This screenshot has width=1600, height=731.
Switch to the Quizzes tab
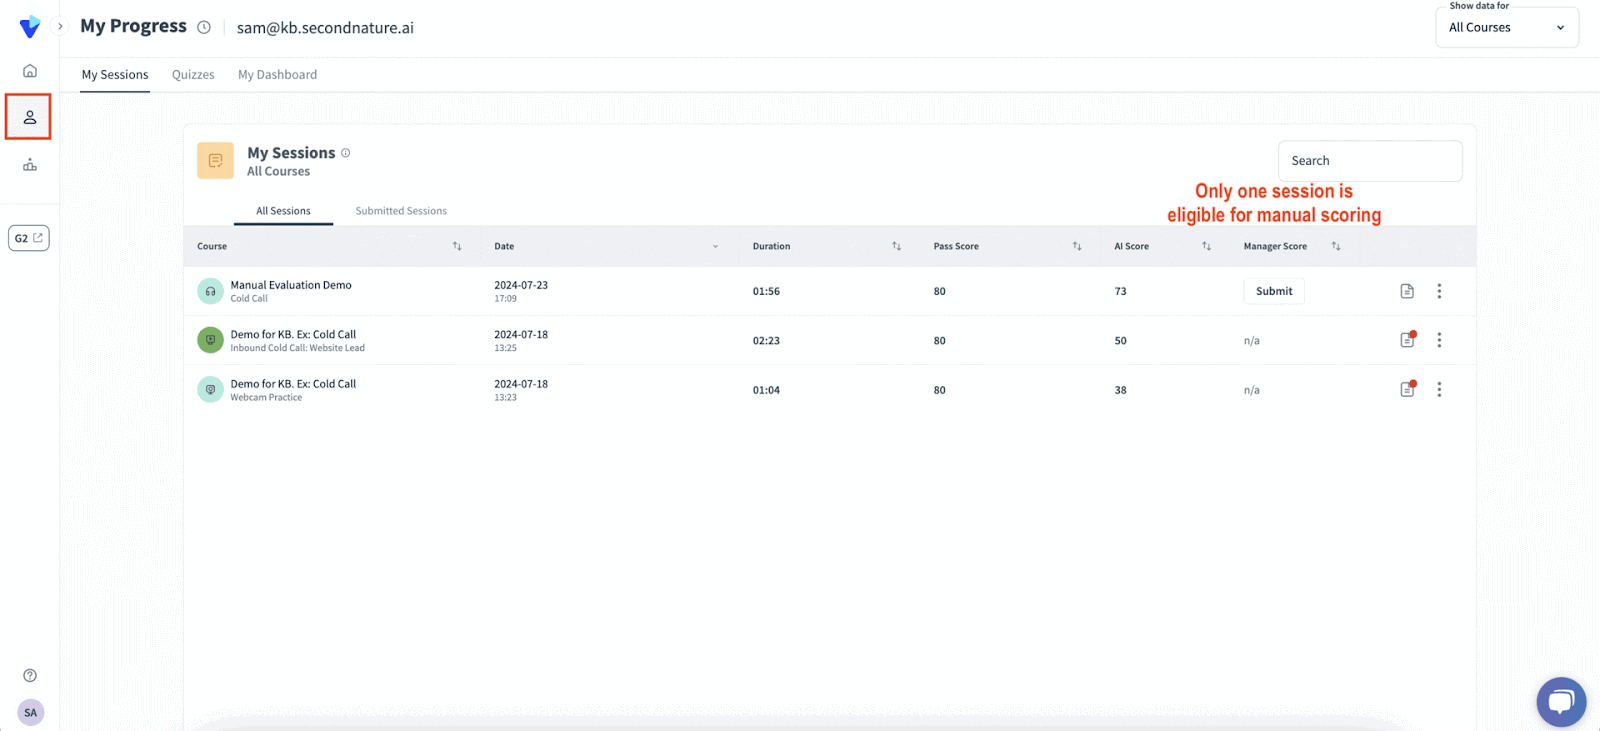click(x=193, y=75)
